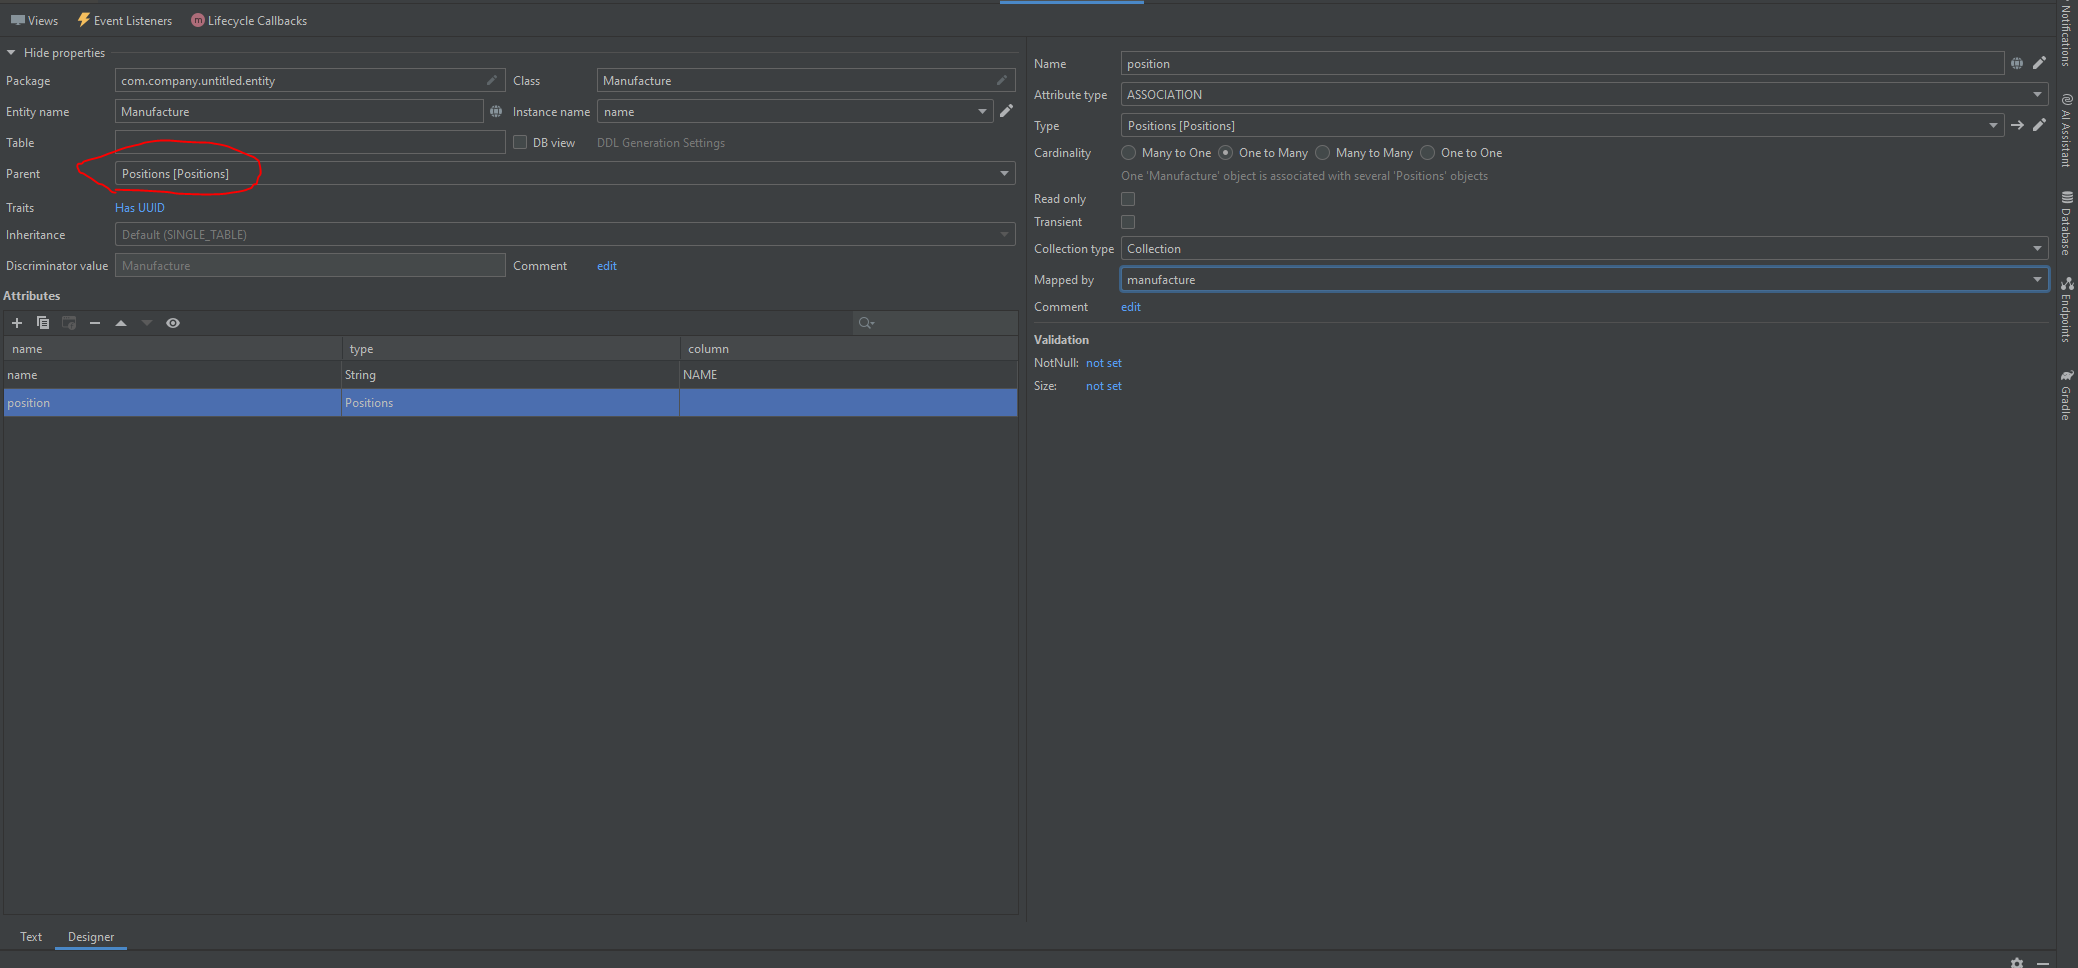This screenshot has height=968, width=2078.
Task: Click the NotNull not set link
Action: 1104,363
